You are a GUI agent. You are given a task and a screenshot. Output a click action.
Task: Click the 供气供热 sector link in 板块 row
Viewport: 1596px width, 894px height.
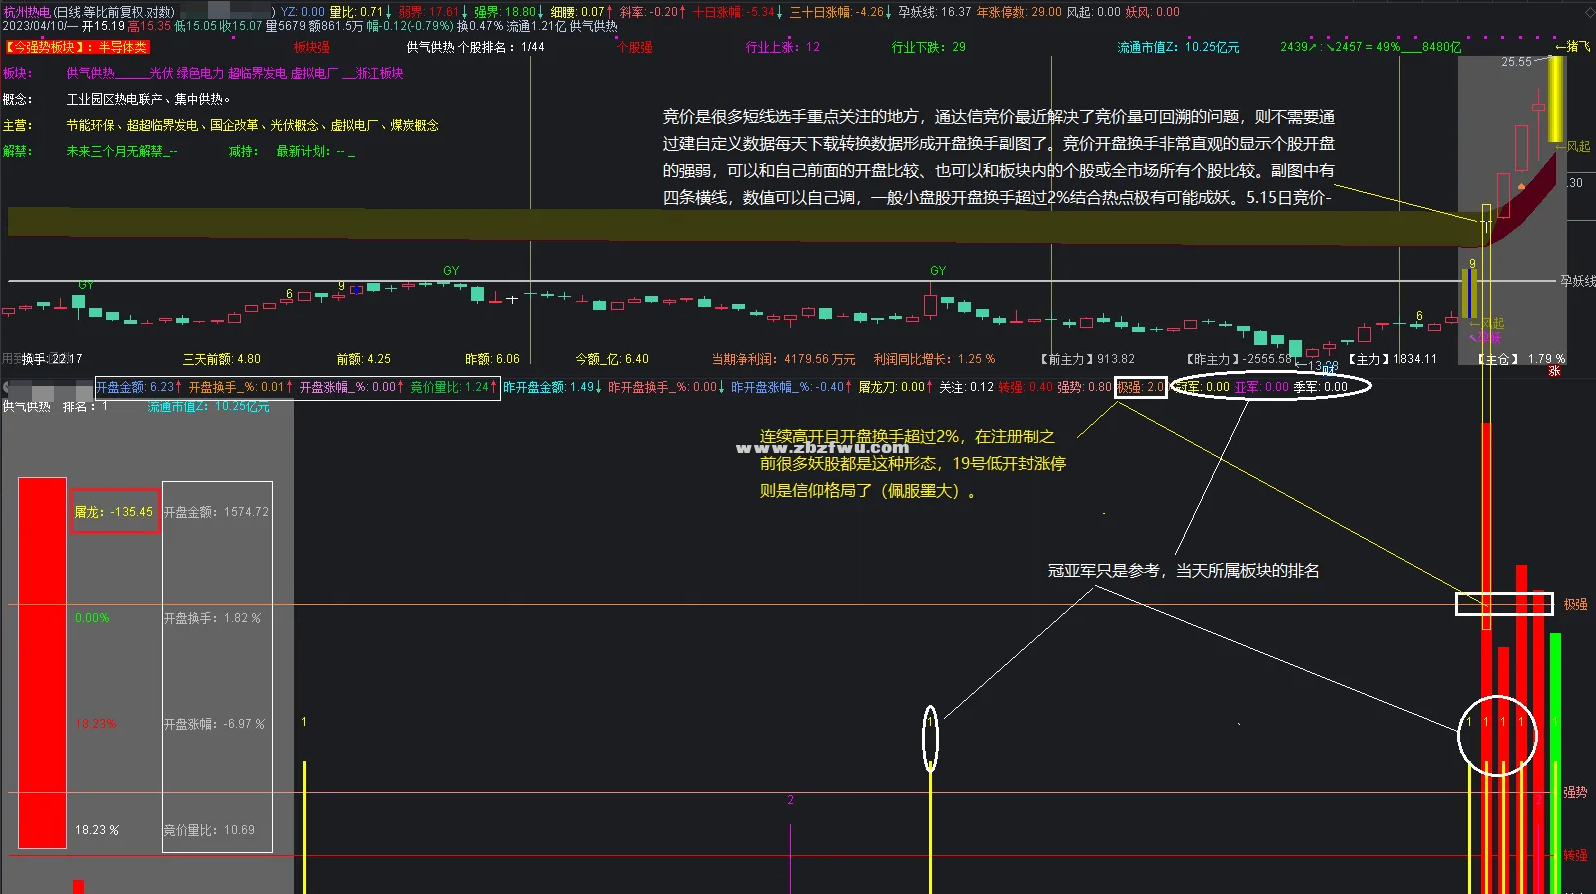pos(90,73)
